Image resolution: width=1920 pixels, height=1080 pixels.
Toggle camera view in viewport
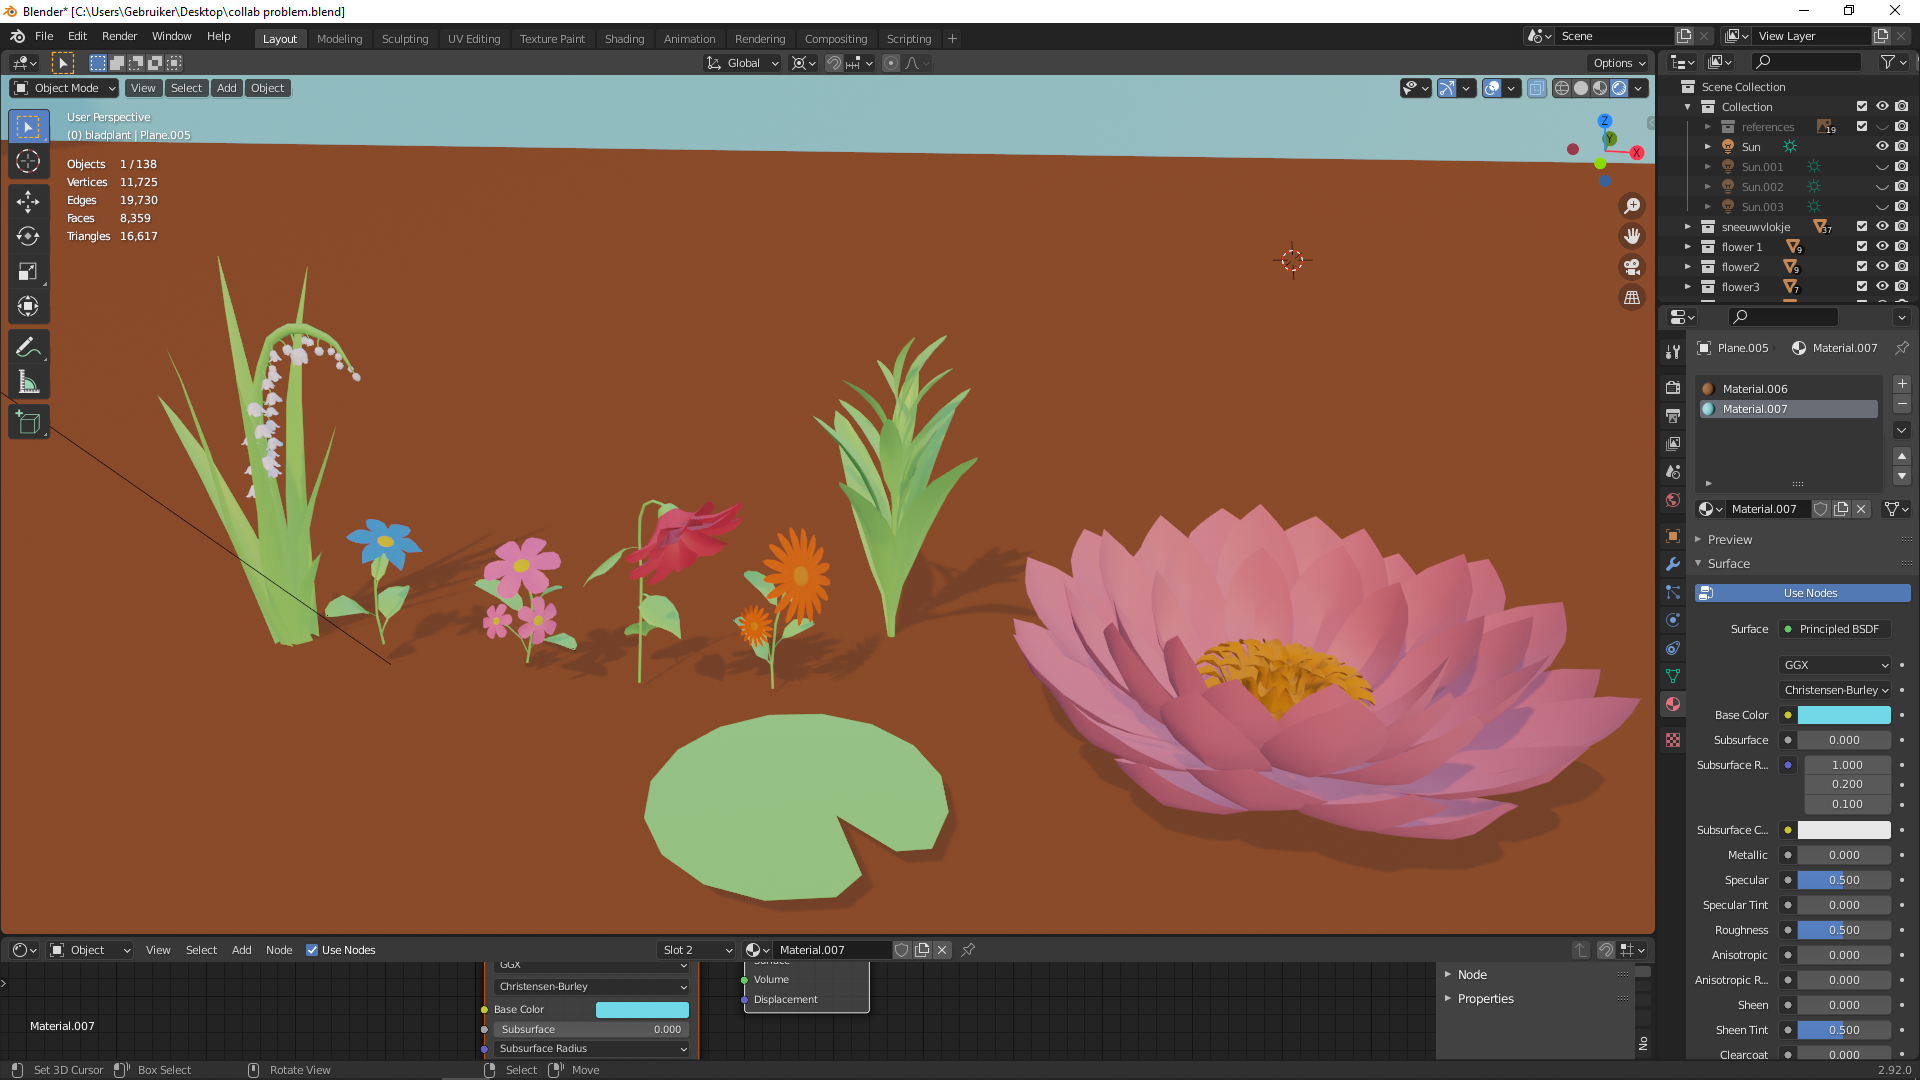[x=1632, y=267]
